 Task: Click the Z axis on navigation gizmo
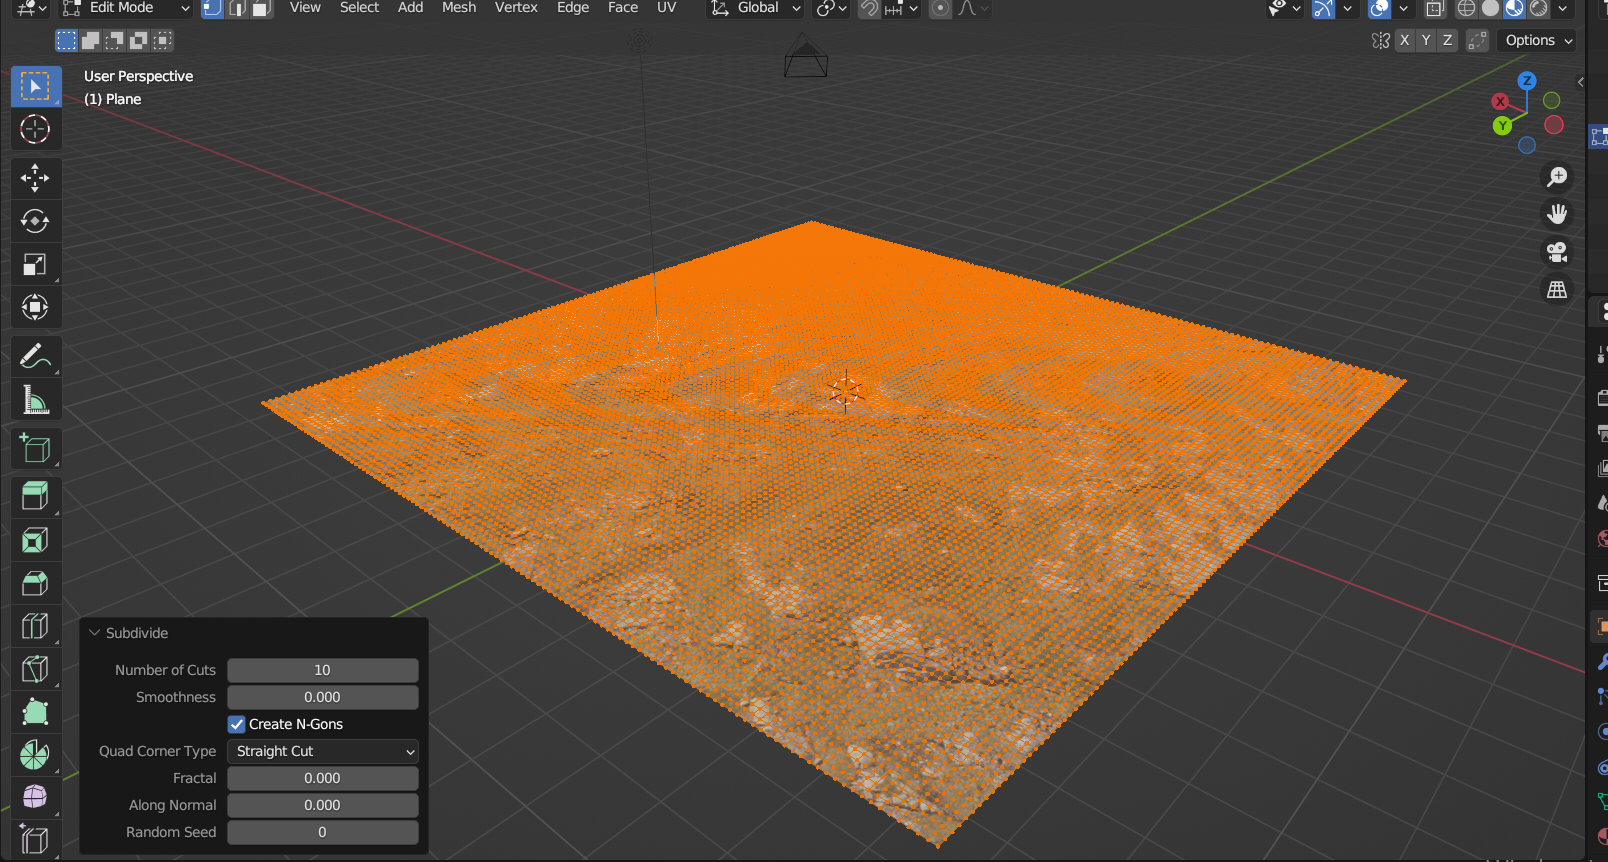(1527, 81)
